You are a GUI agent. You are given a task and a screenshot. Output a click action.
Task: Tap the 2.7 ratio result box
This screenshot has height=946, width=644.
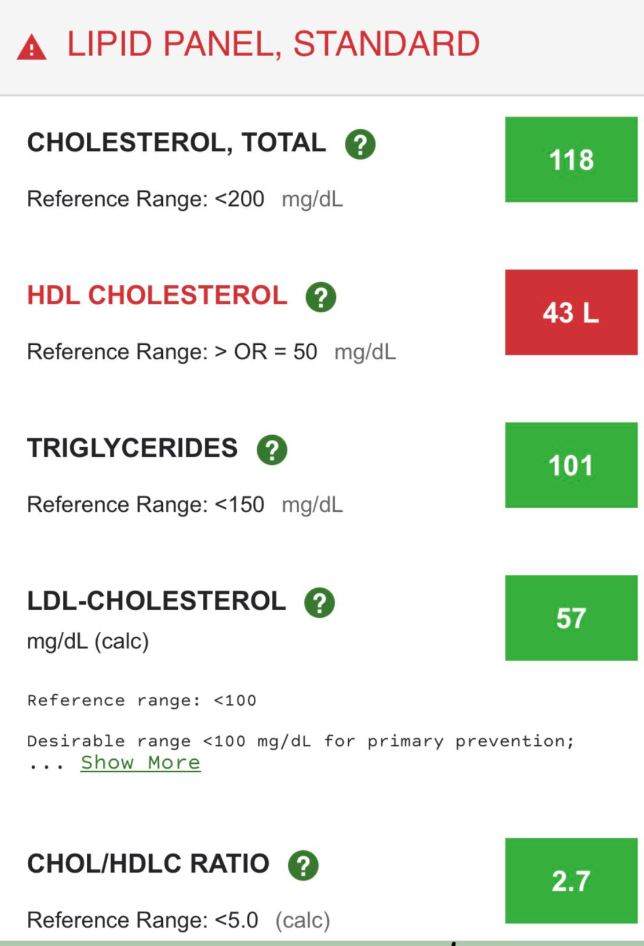[x=571, y=880]
